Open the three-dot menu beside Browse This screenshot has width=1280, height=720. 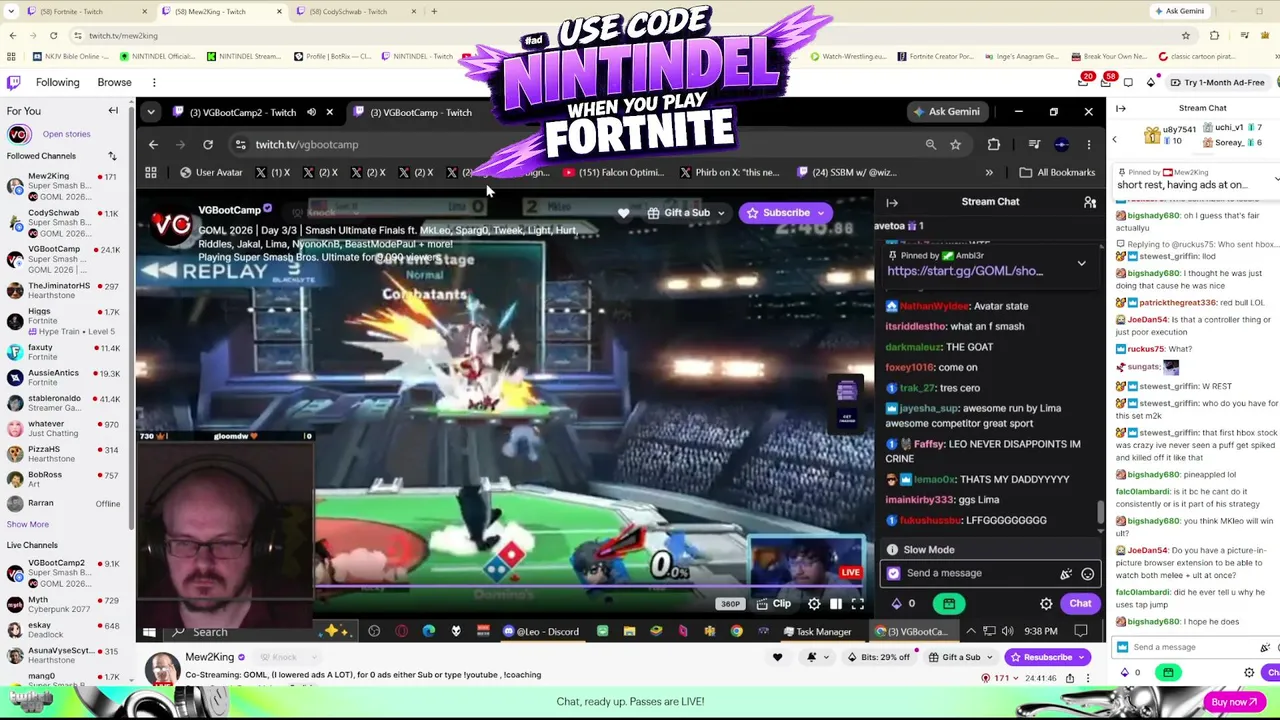[x=154, y=82]
